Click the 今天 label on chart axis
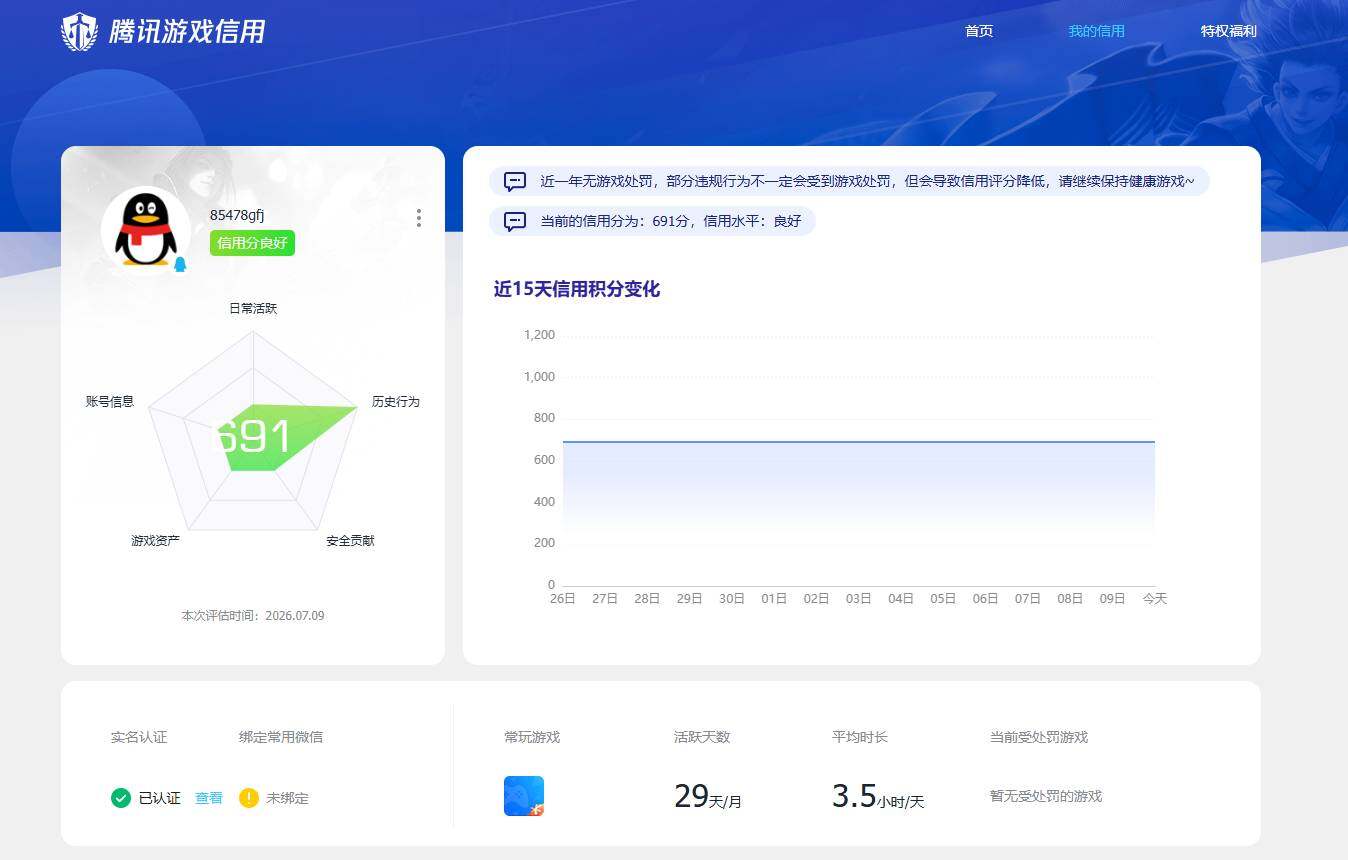Image resolution: width=1348 pixels, height=860 pixels. [1155, 599]
